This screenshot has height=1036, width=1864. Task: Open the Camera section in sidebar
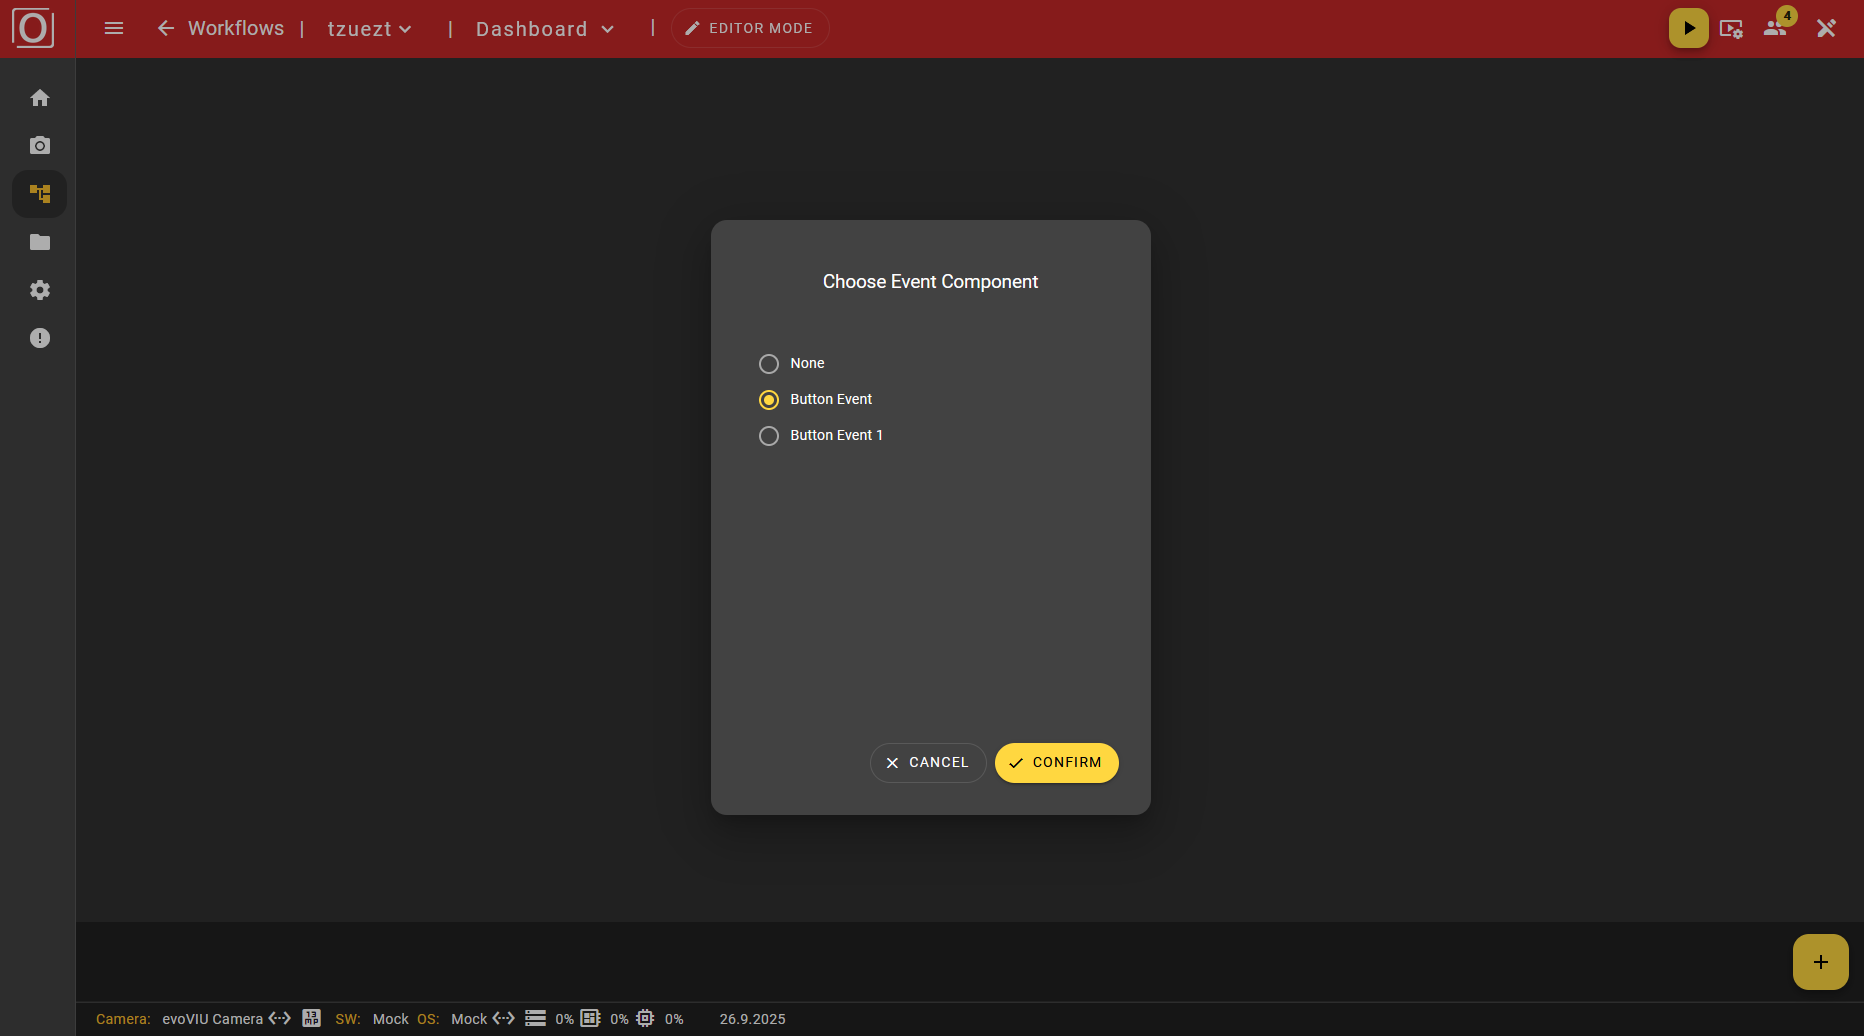40,146
